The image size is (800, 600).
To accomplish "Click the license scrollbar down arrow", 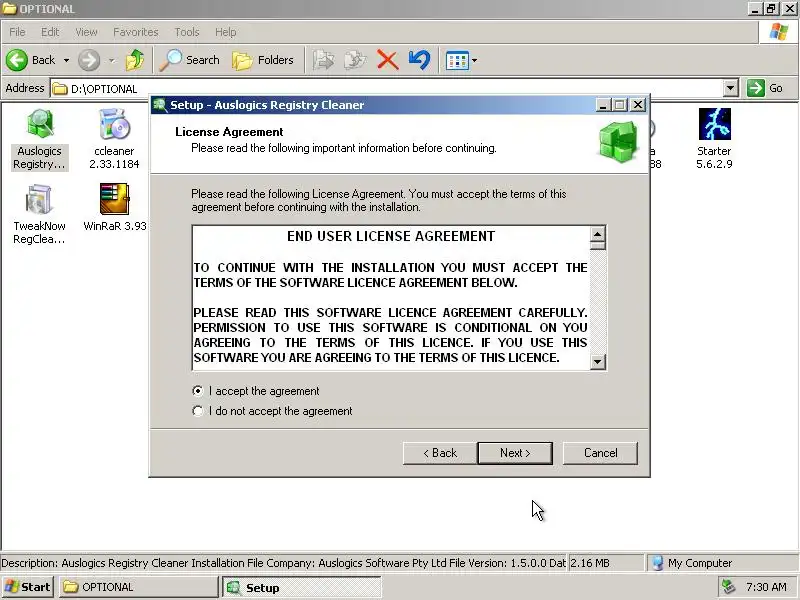I will click(597, 362).
